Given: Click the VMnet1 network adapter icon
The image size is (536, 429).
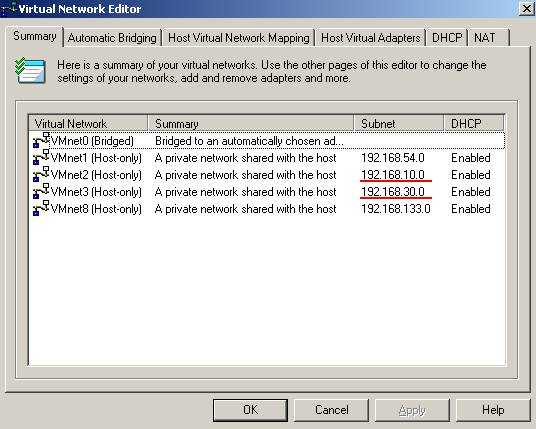Looking at the screenshot, I should [41, 157].
